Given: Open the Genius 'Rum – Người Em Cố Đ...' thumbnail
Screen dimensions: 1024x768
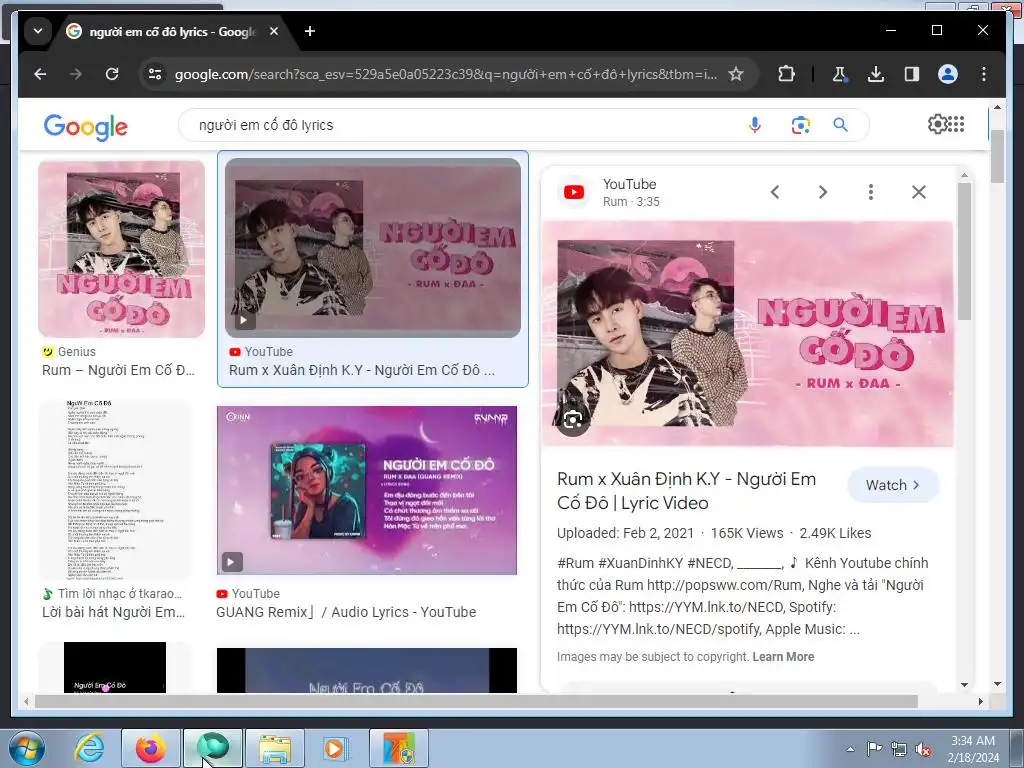Looking at the screenshot, I should (121, 249).
